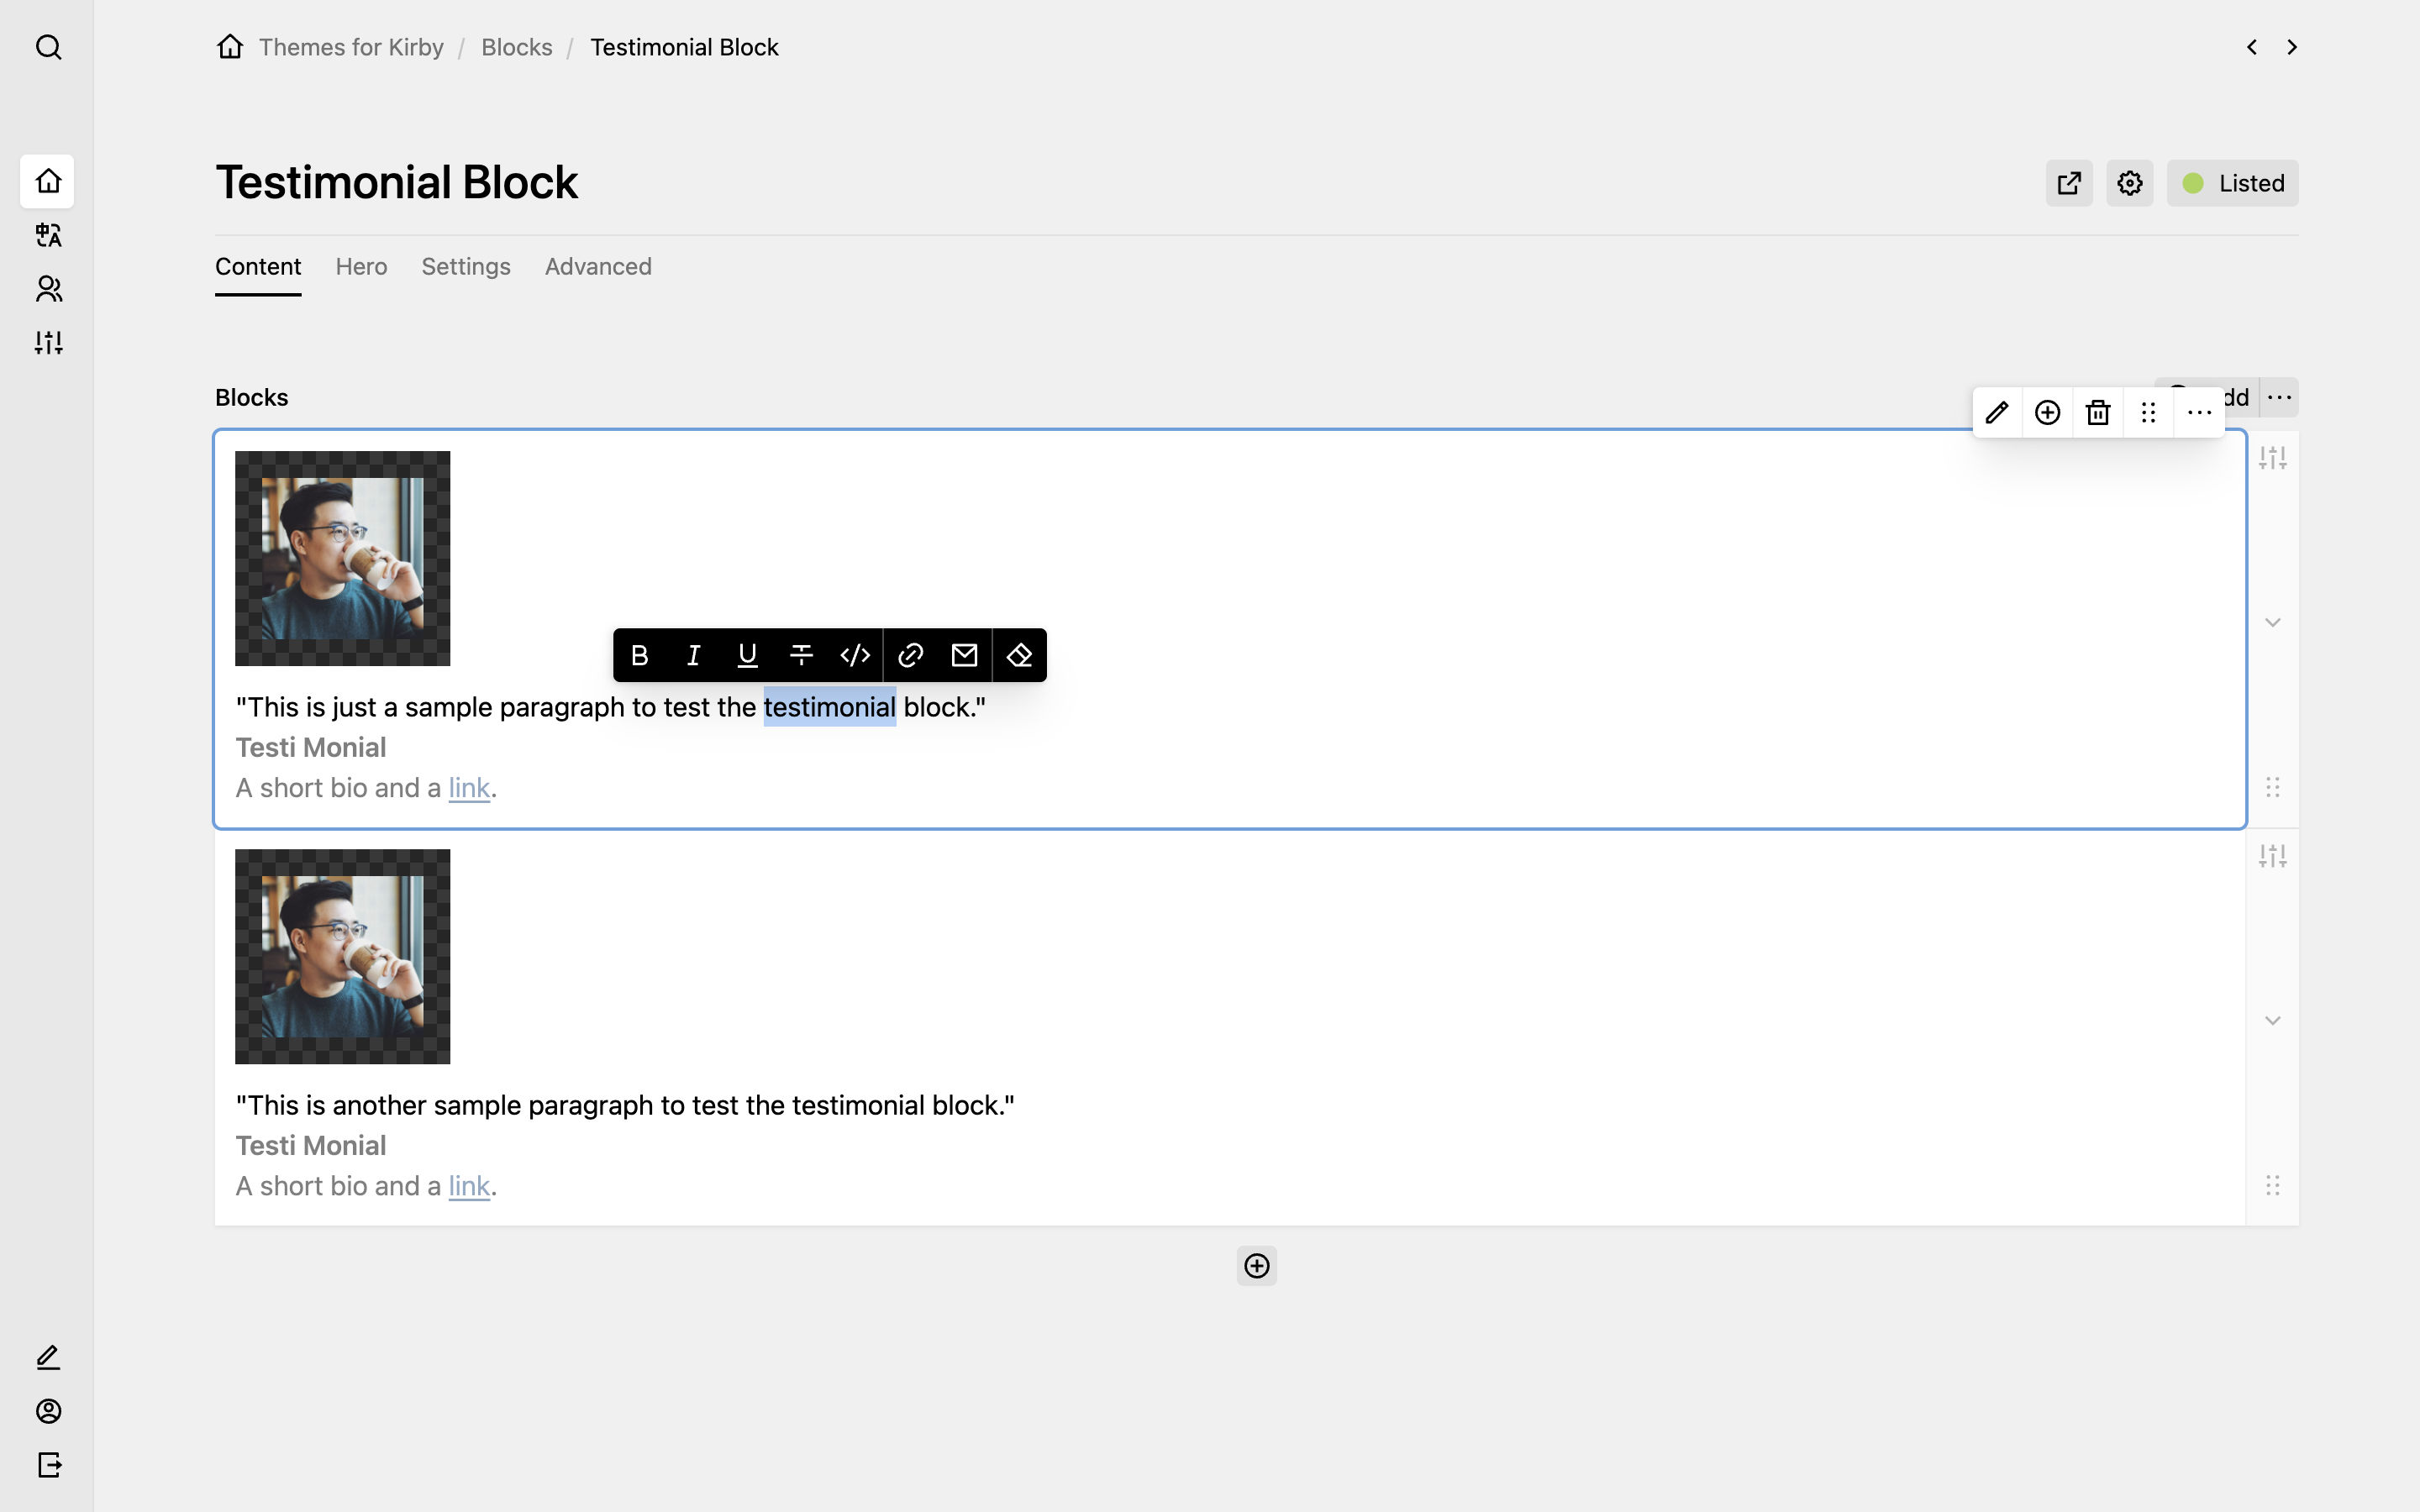Open your account profile icon

pos(48,1411)
